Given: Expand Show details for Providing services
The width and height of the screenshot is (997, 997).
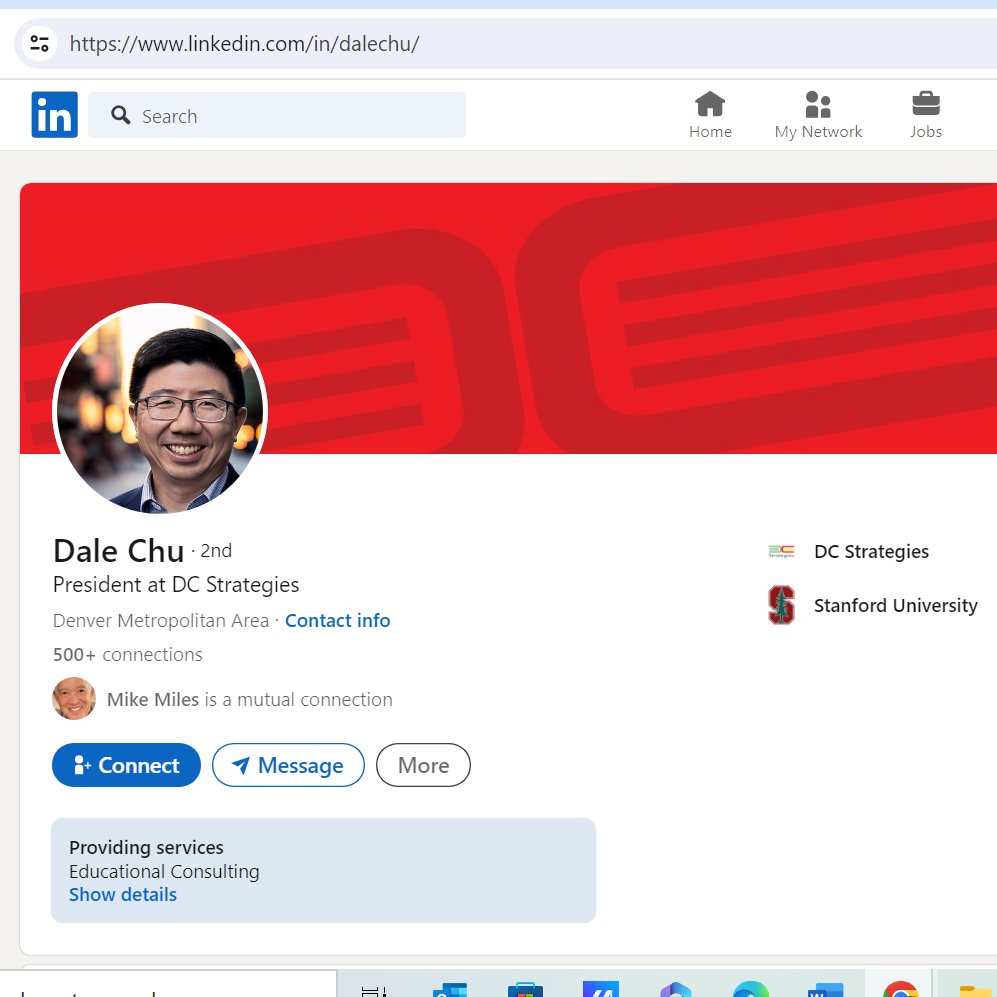Looking at the screenshot, I should click(123, 895).
